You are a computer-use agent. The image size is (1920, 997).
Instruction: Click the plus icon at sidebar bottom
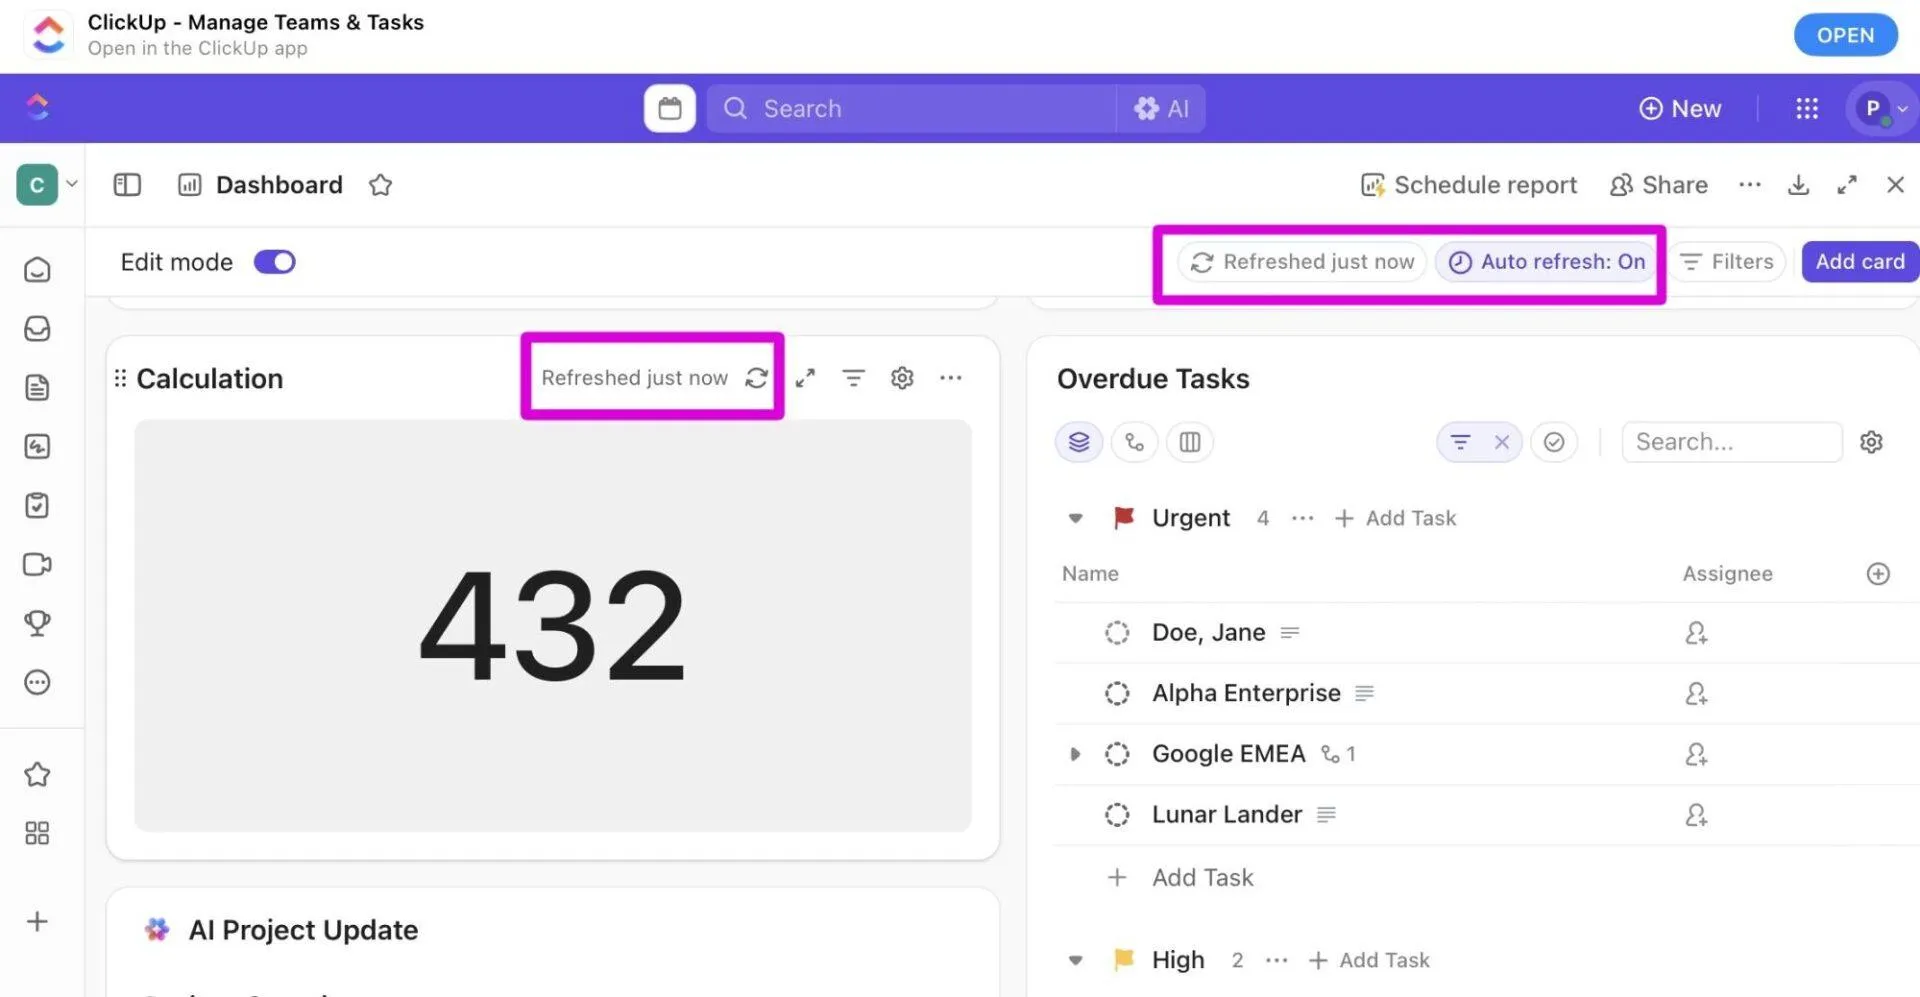tap(37, 922)
